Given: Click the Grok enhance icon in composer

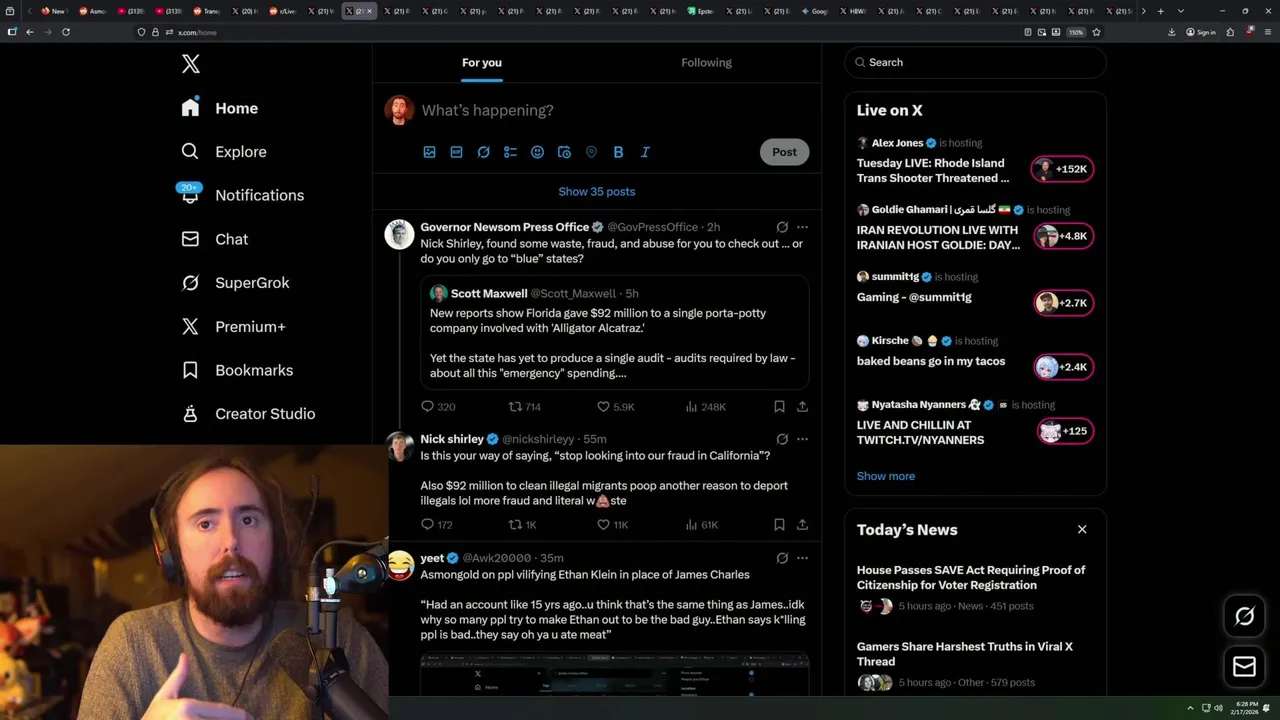Looking at the screenshot, I should click(483, 152).
